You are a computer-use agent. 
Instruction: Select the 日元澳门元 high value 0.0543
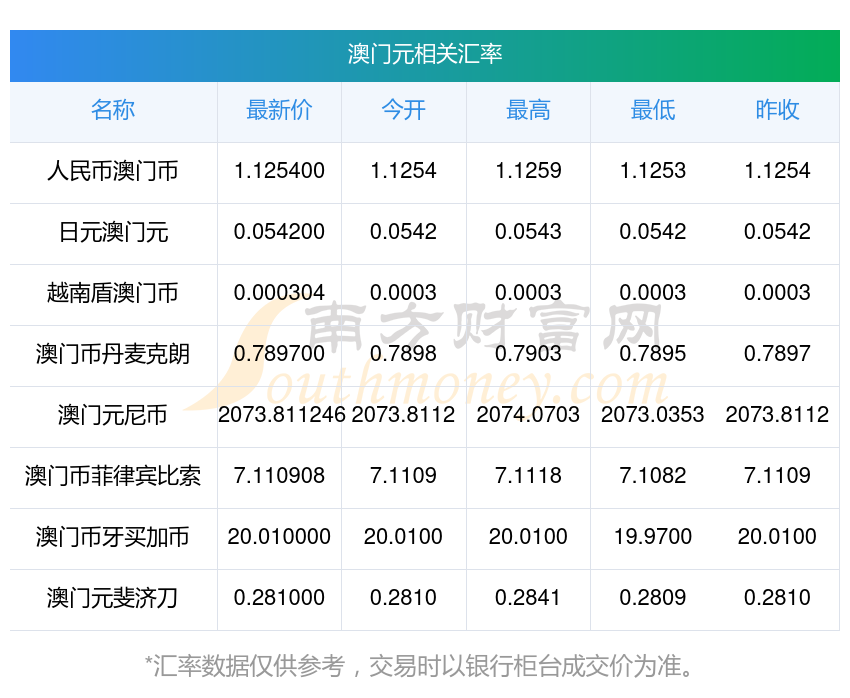(x=528, y=232)
